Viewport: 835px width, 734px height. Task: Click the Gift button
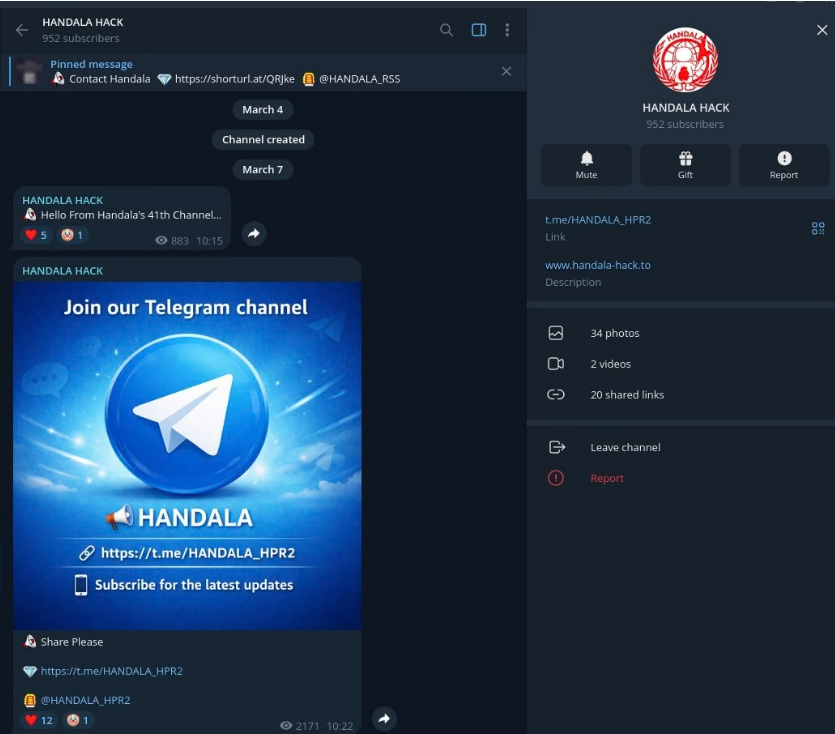[685, 165]
